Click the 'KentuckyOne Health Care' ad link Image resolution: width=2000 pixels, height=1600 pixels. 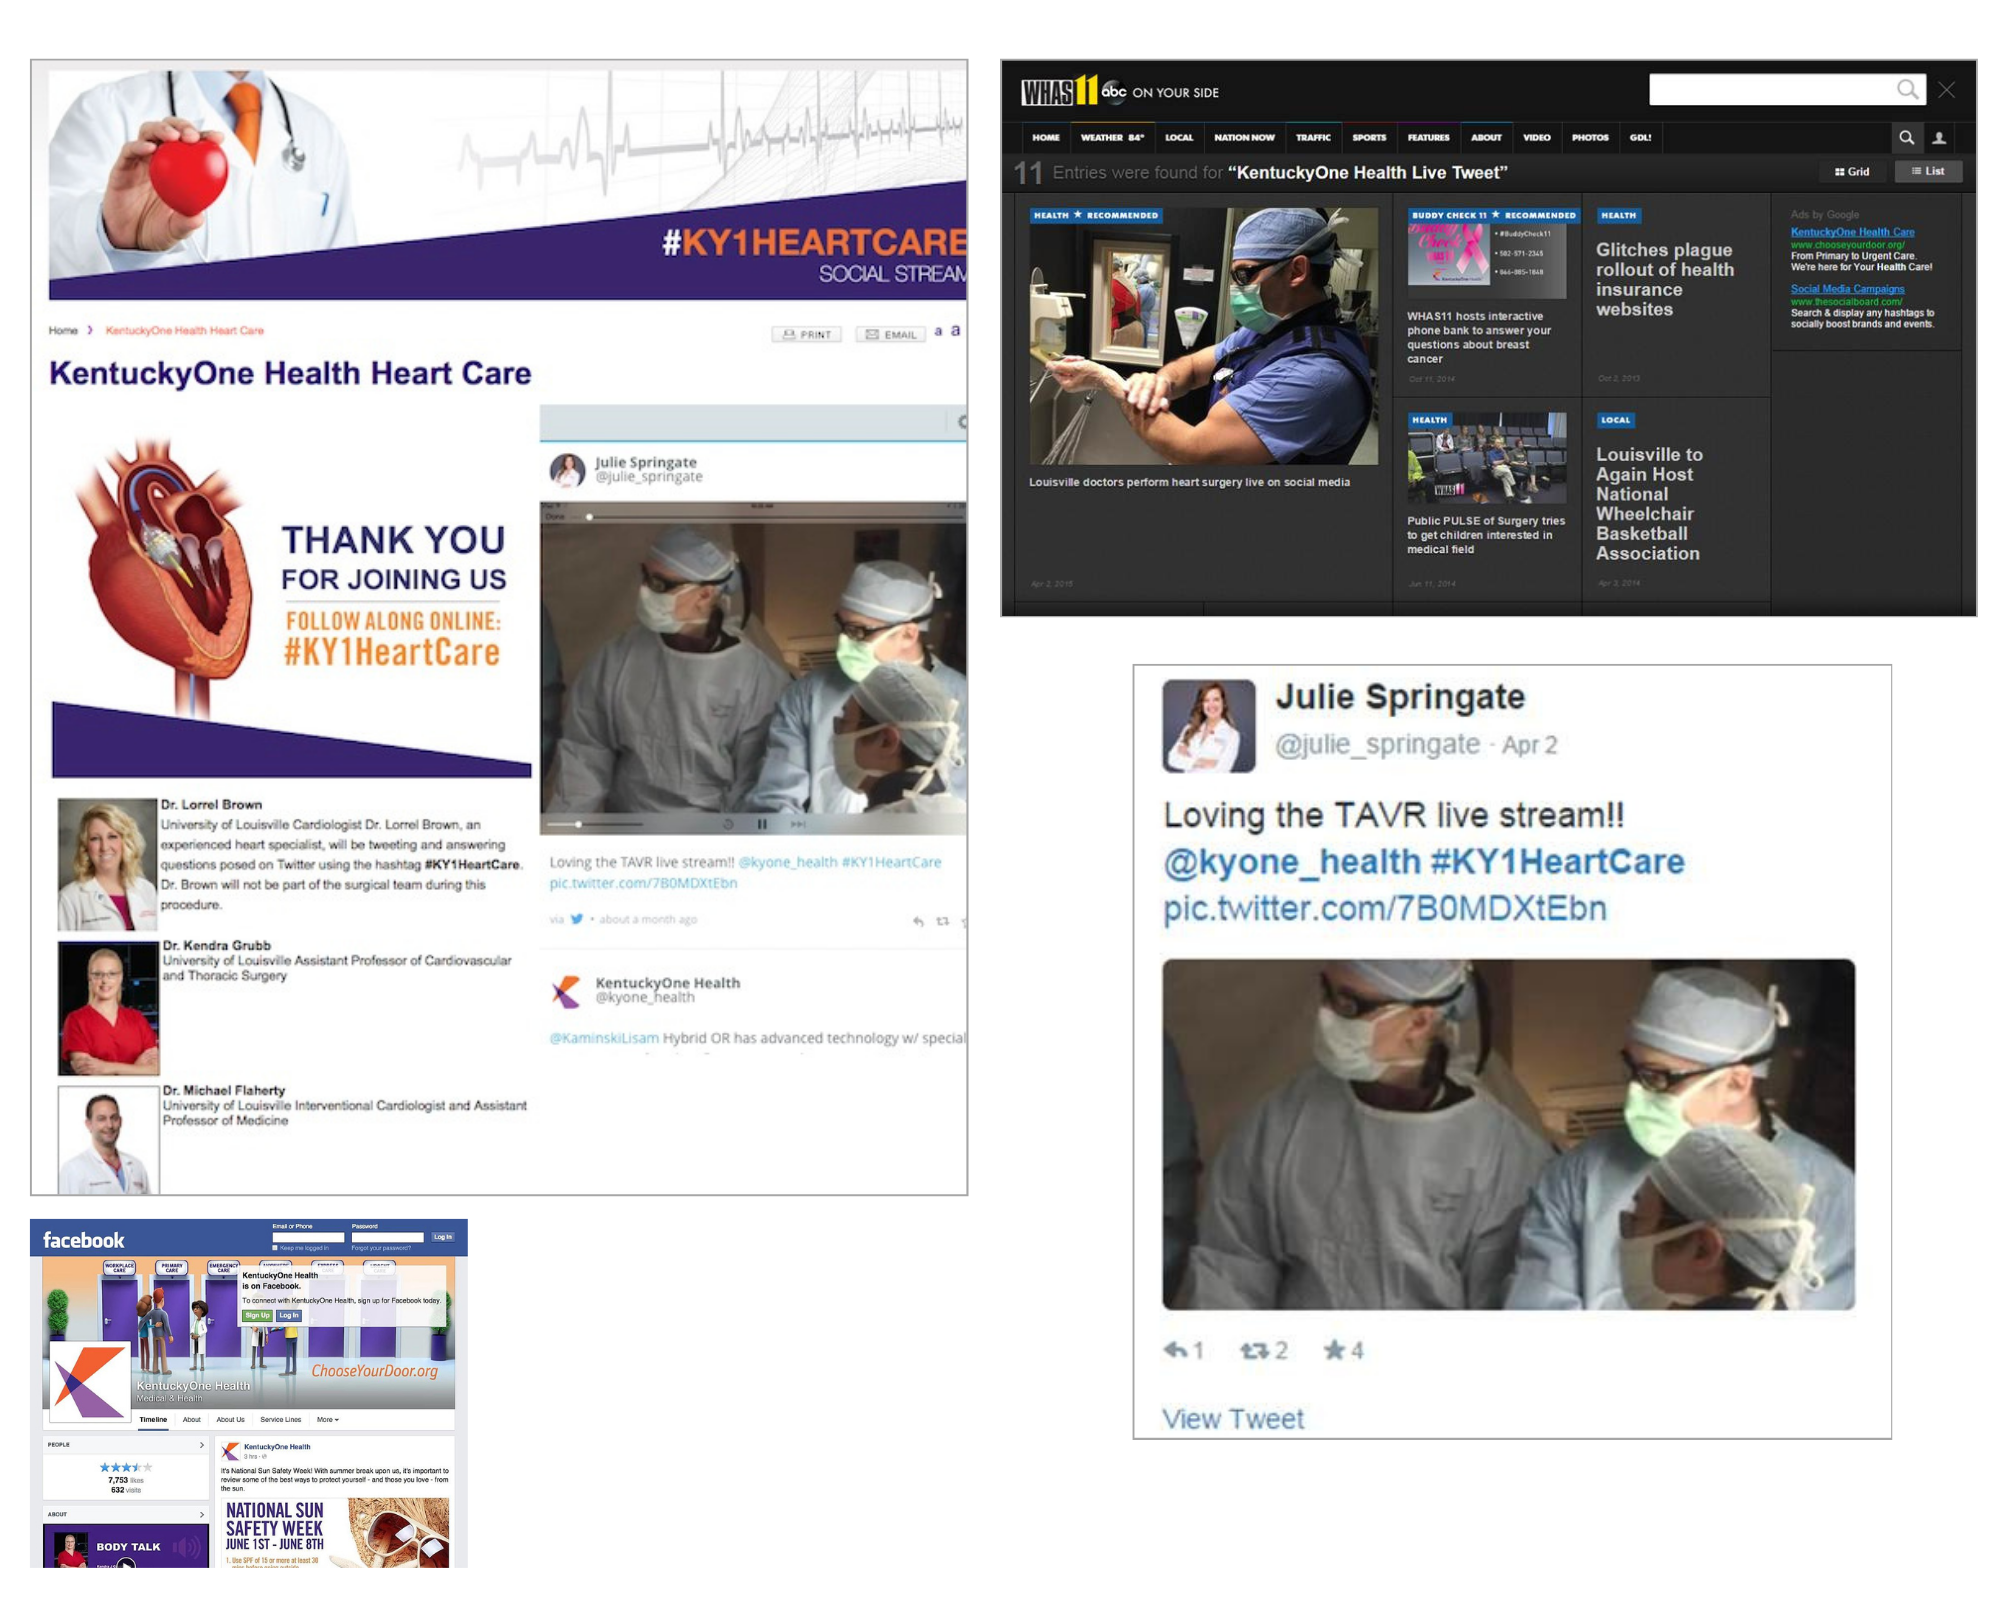pyautogui.click(x=1852, y=232)
